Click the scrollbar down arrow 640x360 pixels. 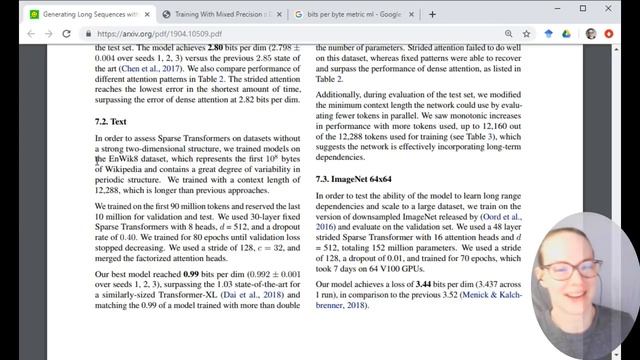tap(616, 355)
